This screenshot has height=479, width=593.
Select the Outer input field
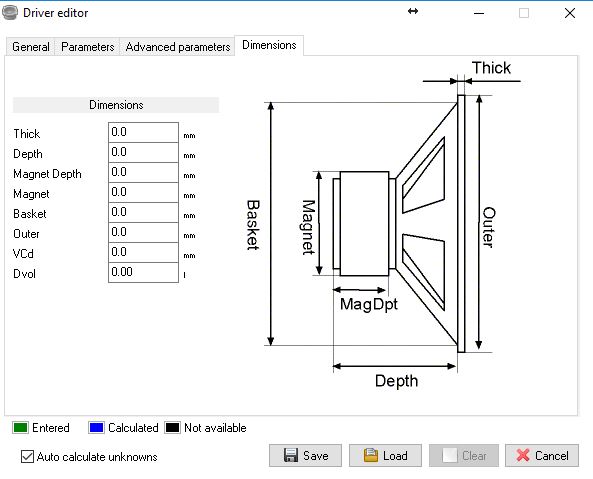(x=143, y=233)
